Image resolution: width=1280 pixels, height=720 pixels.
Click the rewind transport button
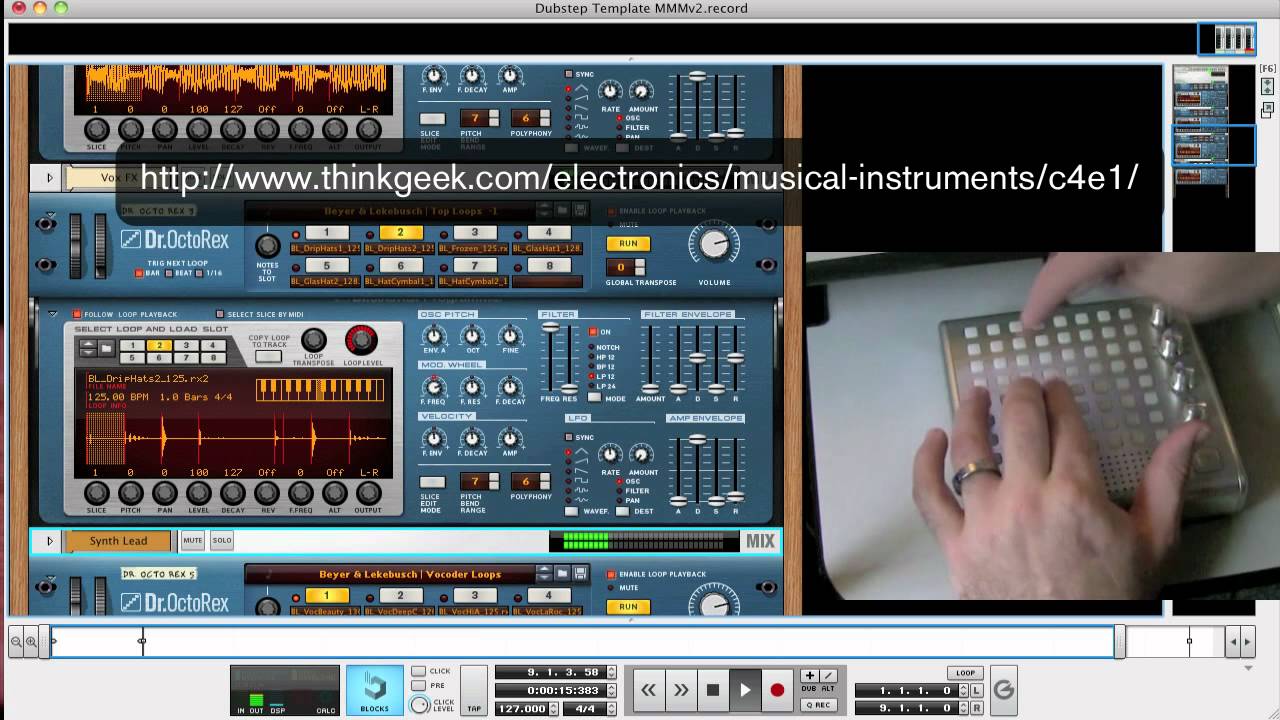click(x=648, y=690)
